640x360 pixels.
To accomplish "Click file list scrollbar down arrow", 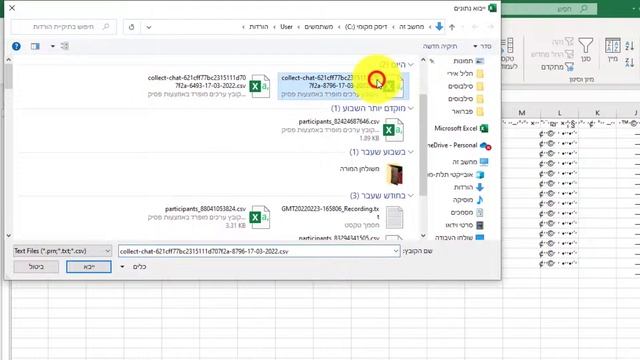I will pos(8,236).
